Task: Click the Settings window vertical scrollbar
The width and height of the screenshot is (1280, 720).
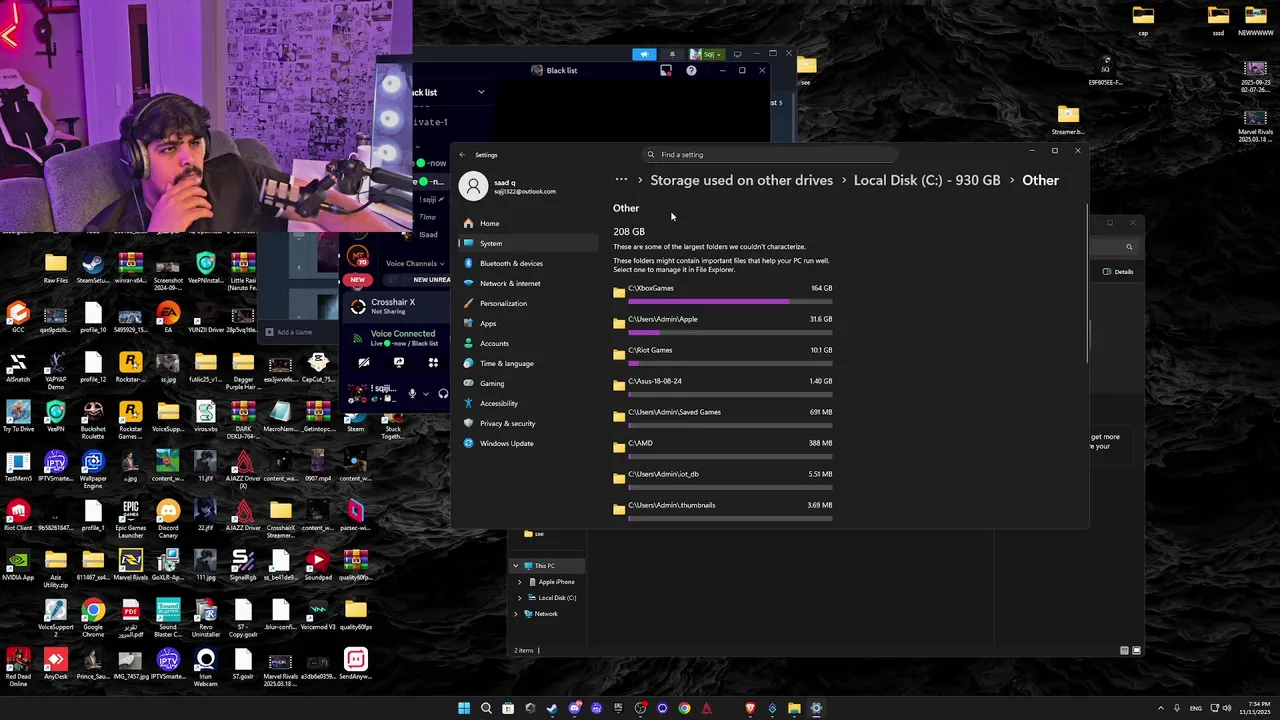Action: point(1087,285)
